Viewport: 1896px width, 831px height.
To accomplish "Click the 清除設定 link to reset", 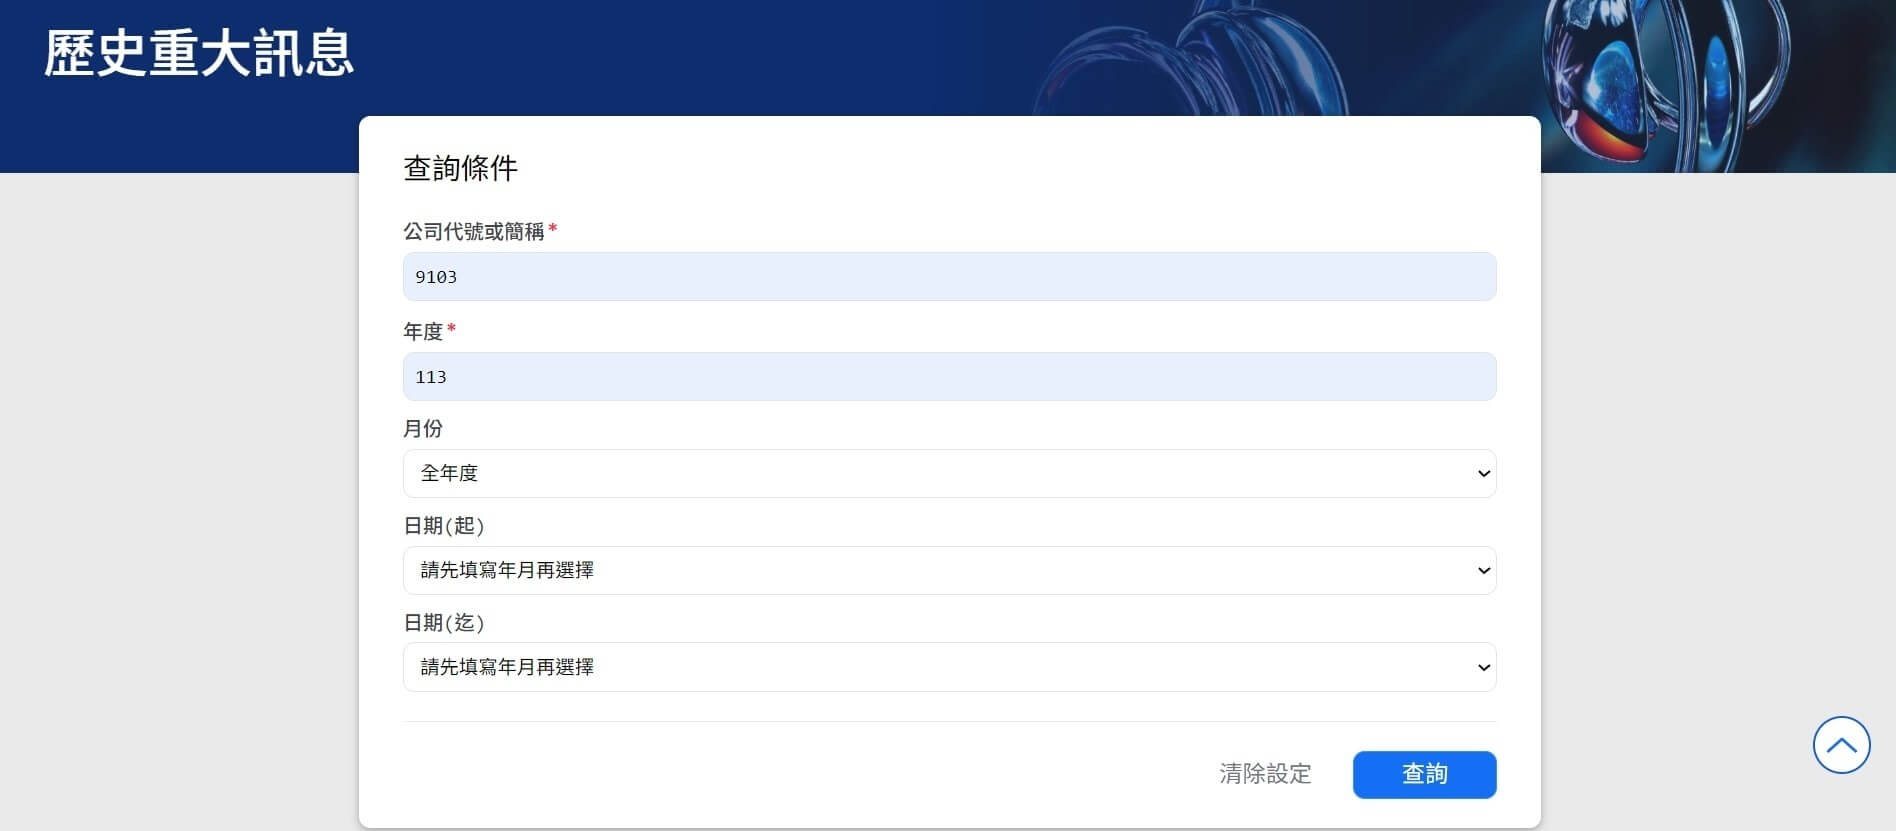I will tap(1265, 774).
